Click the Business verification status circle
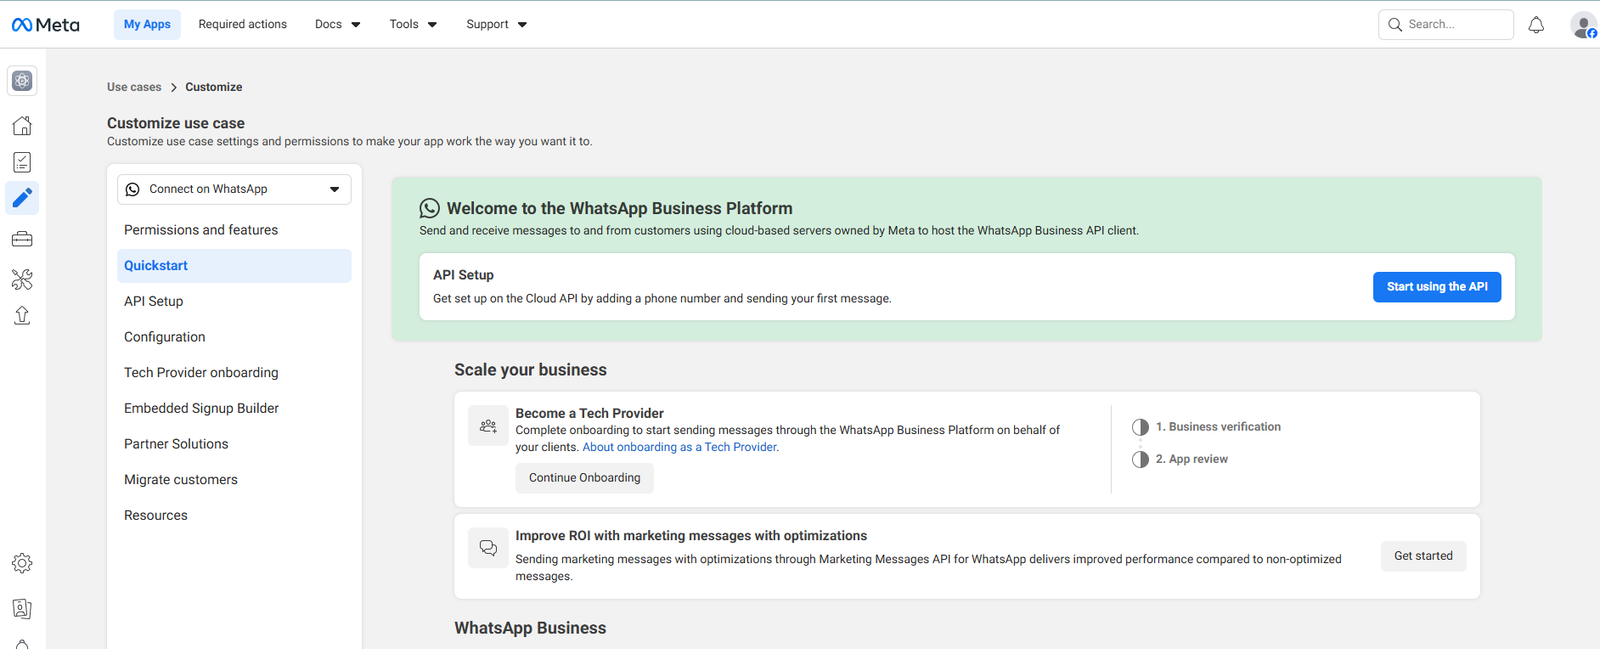Image resolution: width=1600 pixels, height=649 pixels. (x=1140, y=427)
